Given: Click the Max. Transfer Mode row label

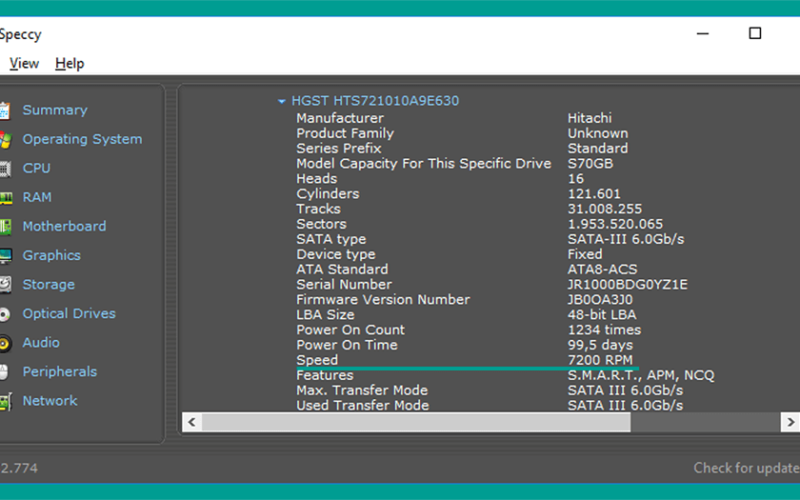Looking at the screenshot, I should [362, 391].
